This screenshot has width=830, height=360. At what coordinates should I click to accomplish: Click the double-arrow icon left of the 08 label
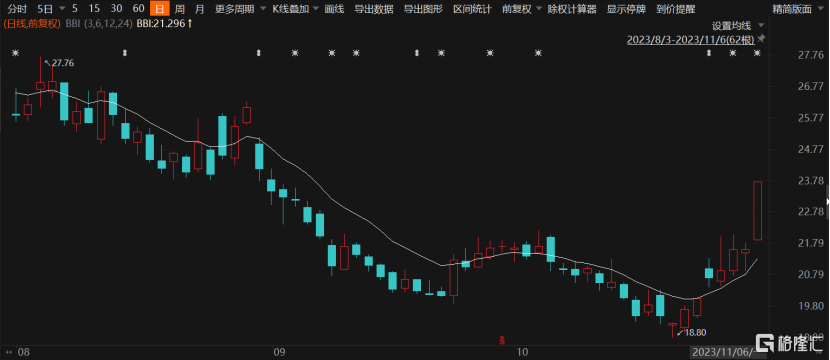point(8,351)
